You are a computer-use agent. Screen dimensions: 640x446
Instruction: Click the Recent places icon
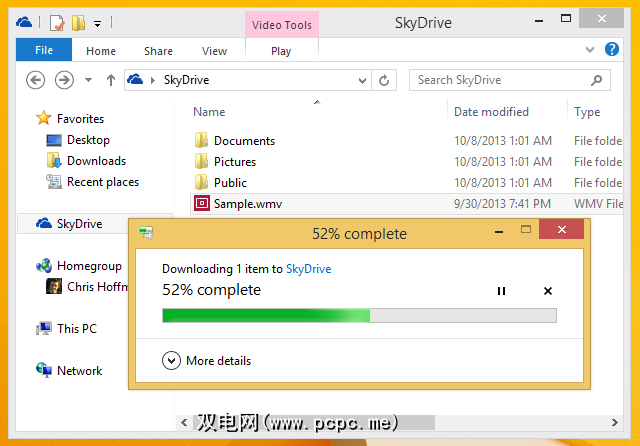54,182
